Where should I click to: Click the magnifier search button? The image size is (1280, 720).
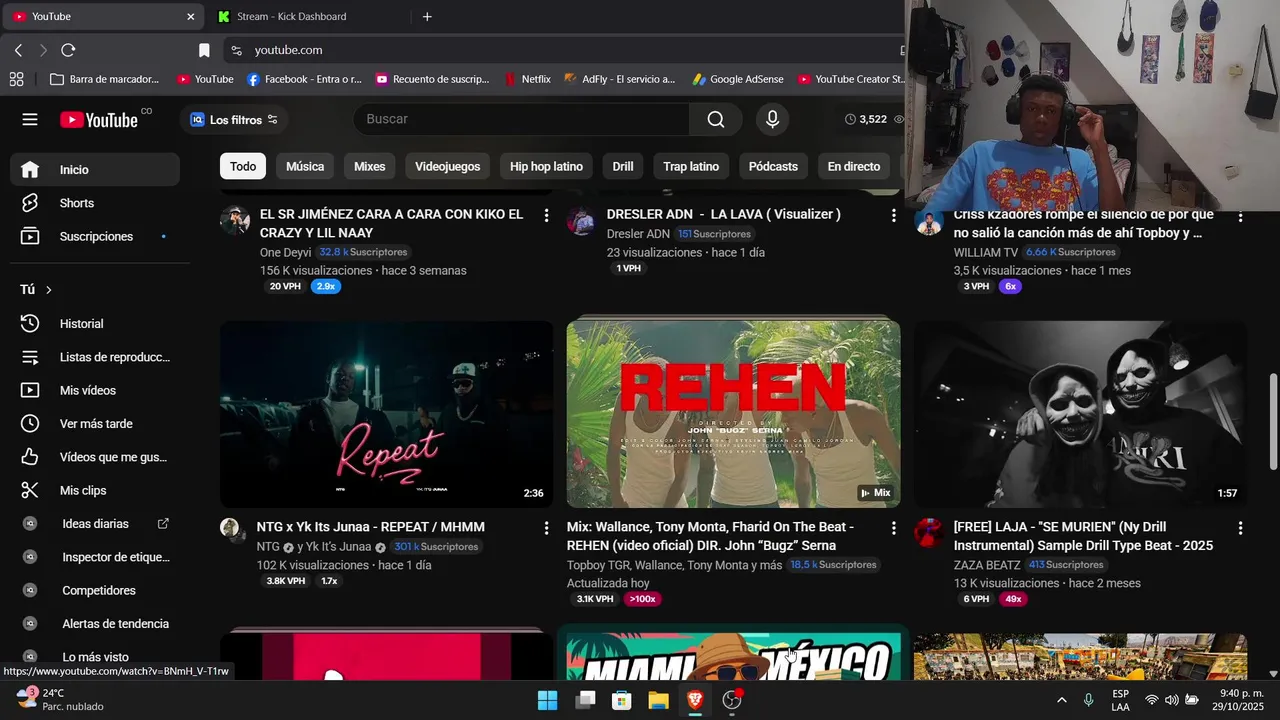pyautogui.click(x=716, y=119)
